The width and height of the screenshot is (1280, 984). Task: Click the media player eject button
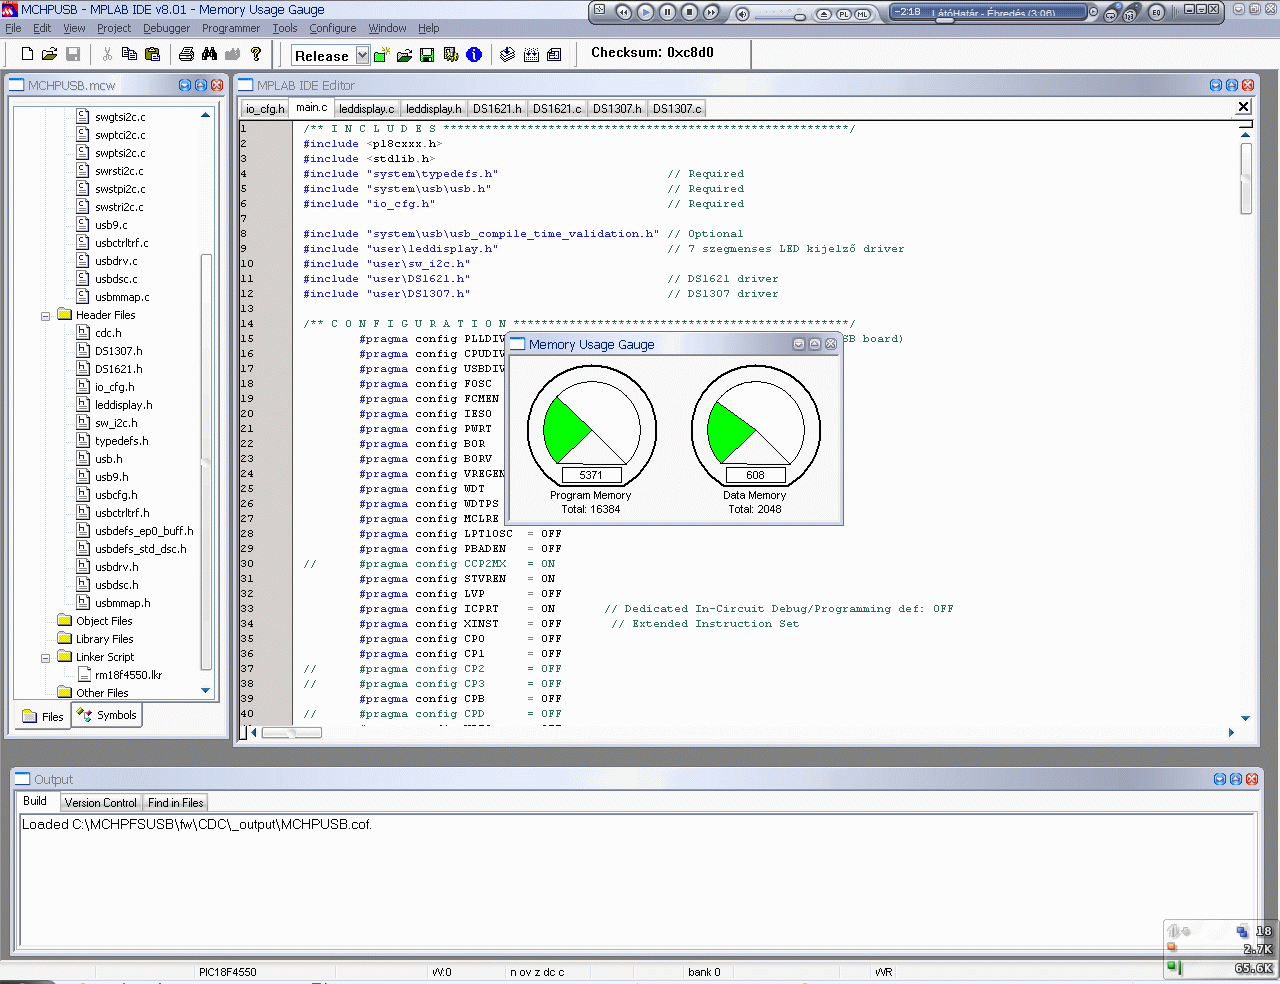click(824, 14)
